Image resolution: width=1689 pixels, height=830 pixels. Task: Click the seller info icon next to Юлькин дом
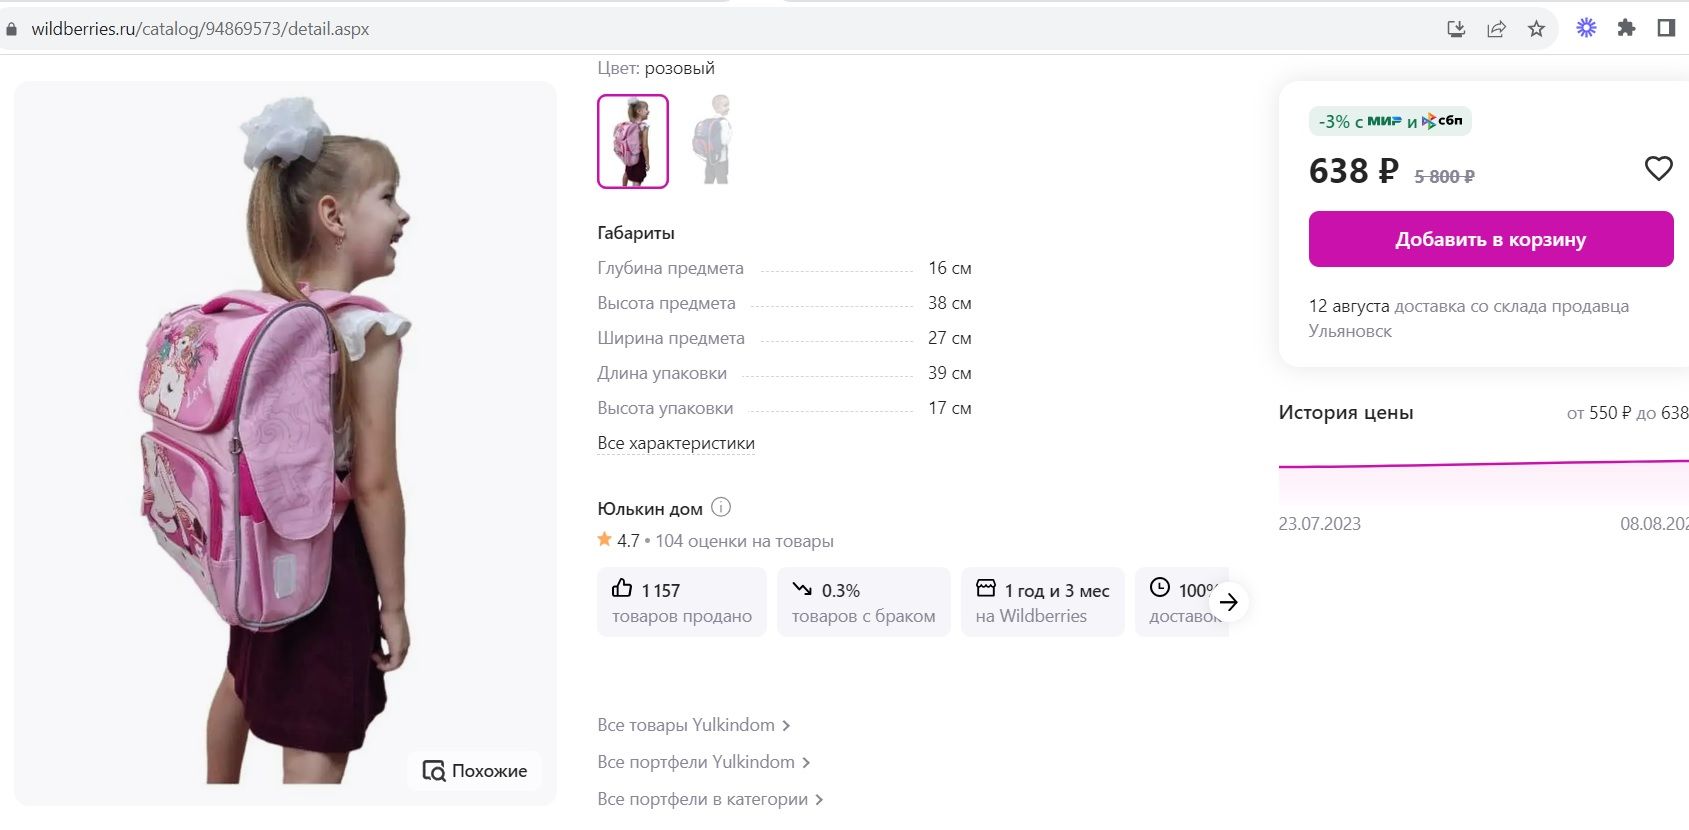coord(721,508)
